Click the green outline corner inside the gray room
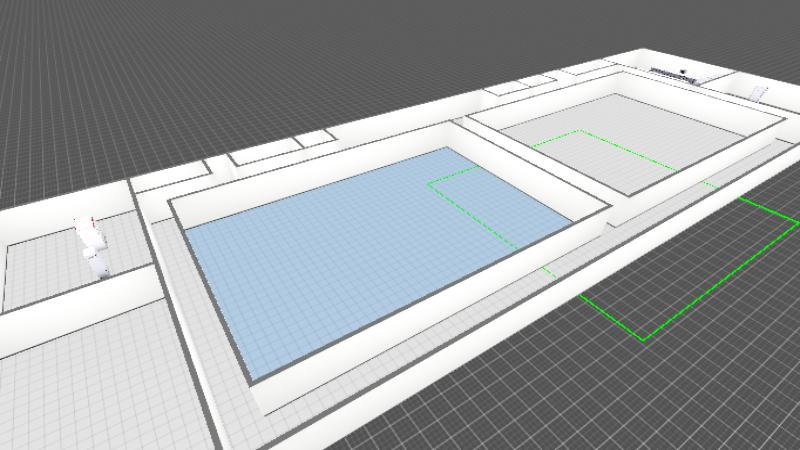Image resolution: width=800 pixels, height=450 pixels. [578, 131]
